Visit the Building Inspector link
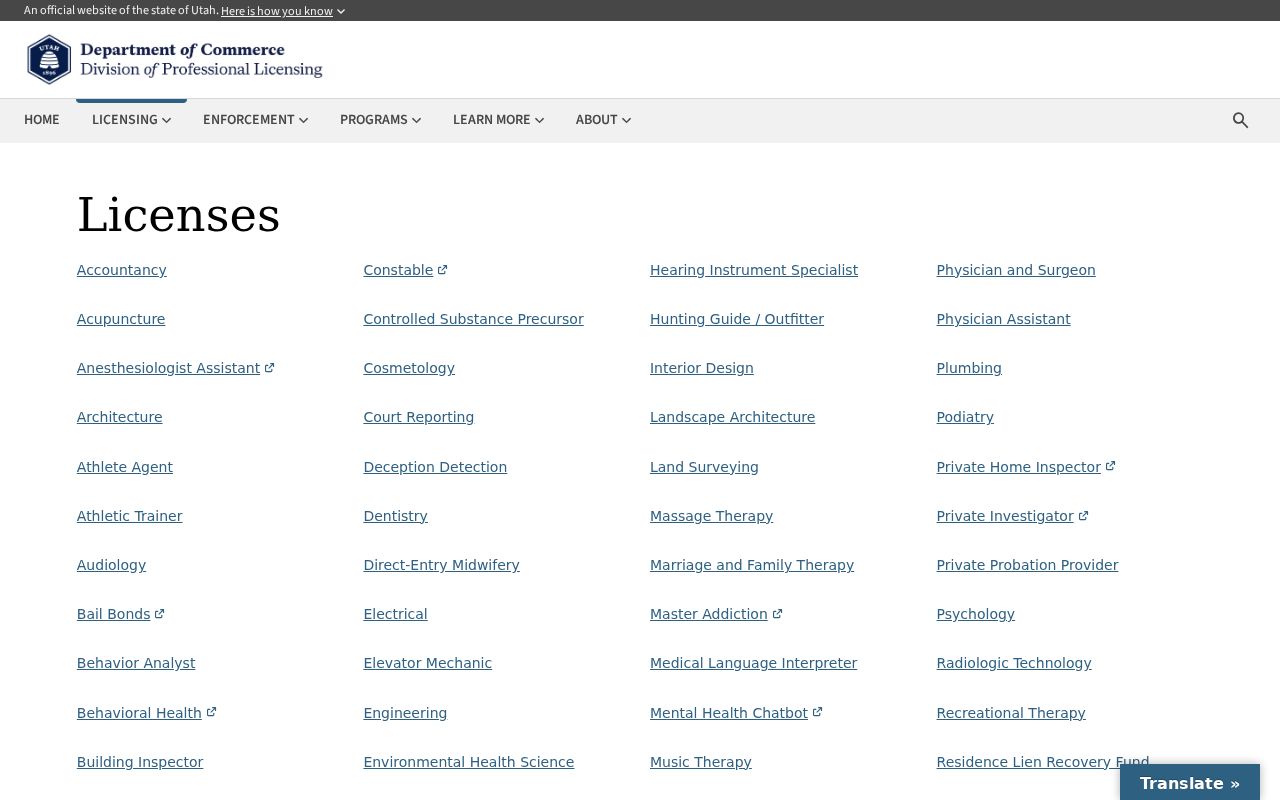Viewport: 1280px width, 800px height. (x=140, y=762)
